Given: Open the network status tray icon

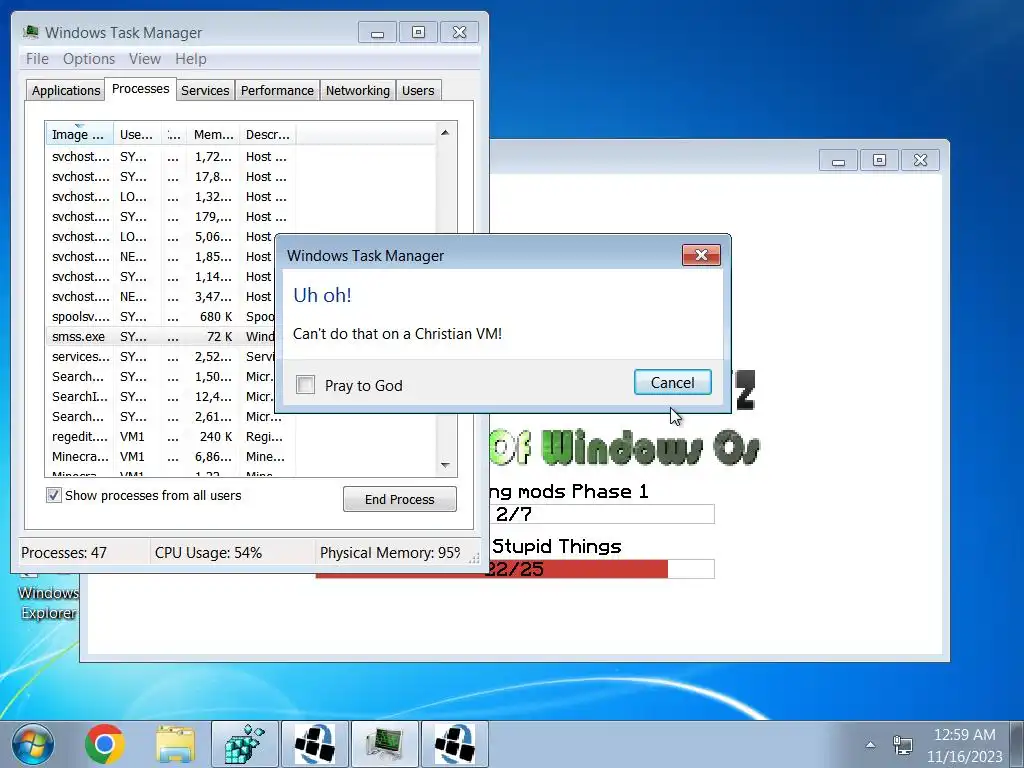Looking at the screenshot, I should coord(903,744).
